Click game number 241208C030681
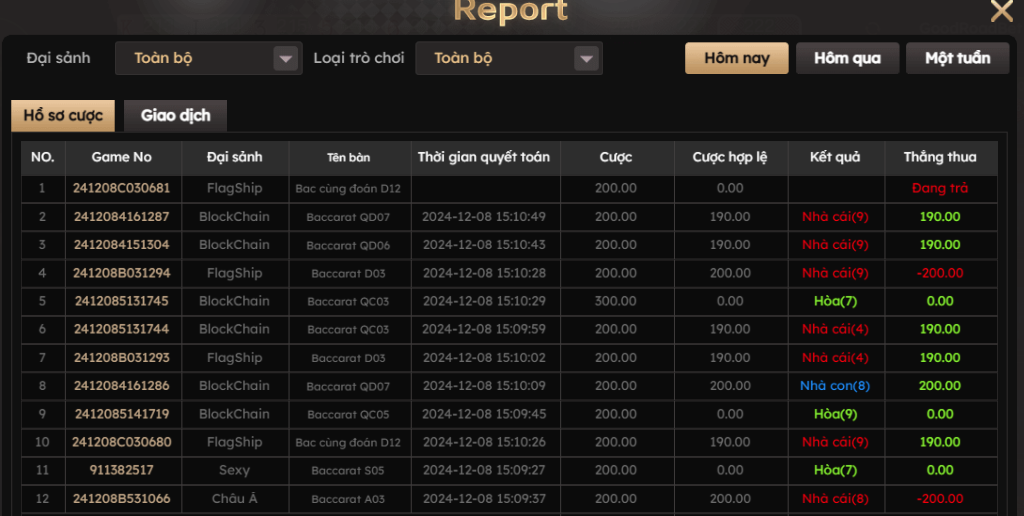The image size is (1024, 516). (x=122, y=188)
